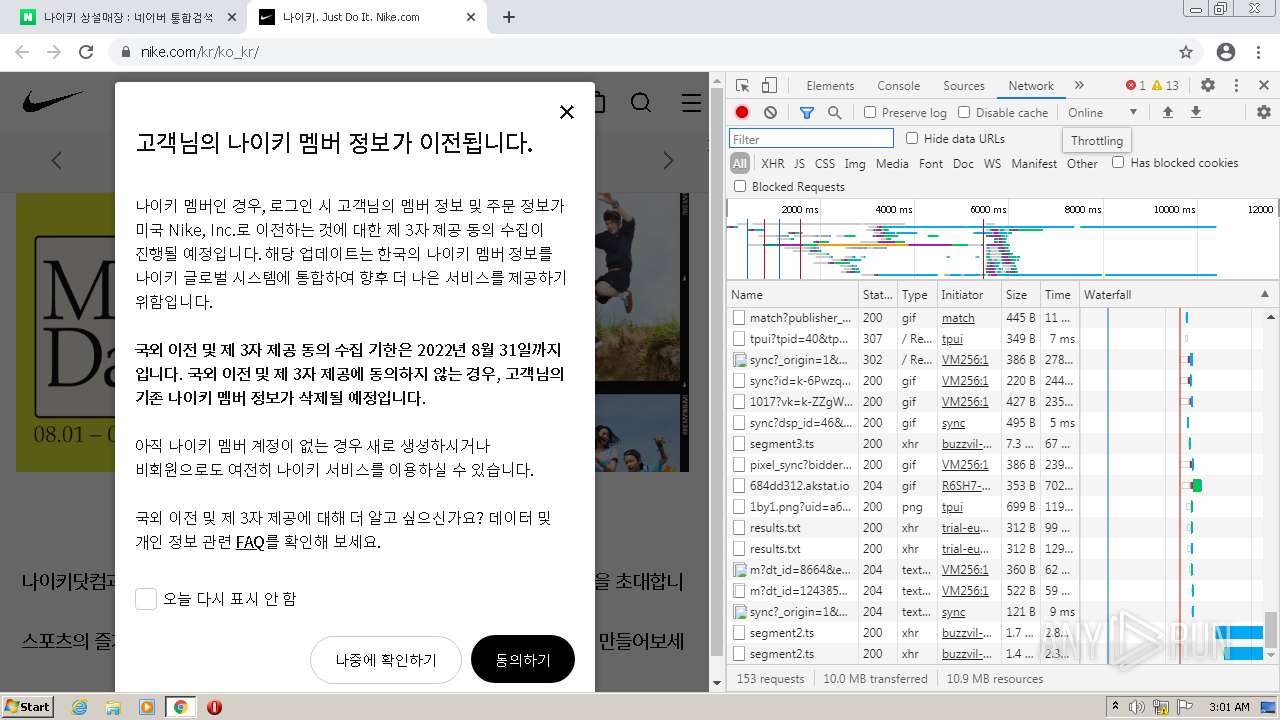
Task: Switch to Console tab in DevTools
Action: (x=898, y=86)
